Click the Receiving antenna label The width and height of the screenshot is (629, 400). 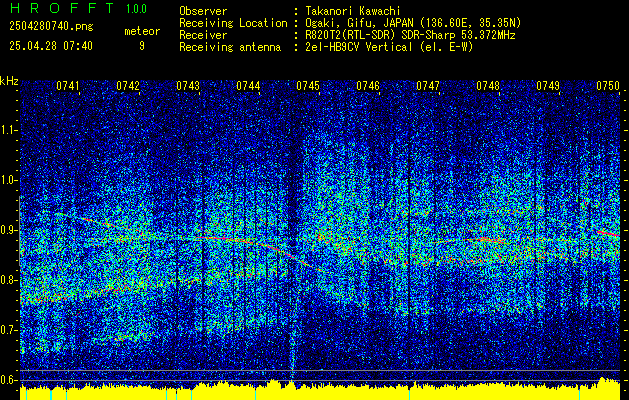click(230, 47)
